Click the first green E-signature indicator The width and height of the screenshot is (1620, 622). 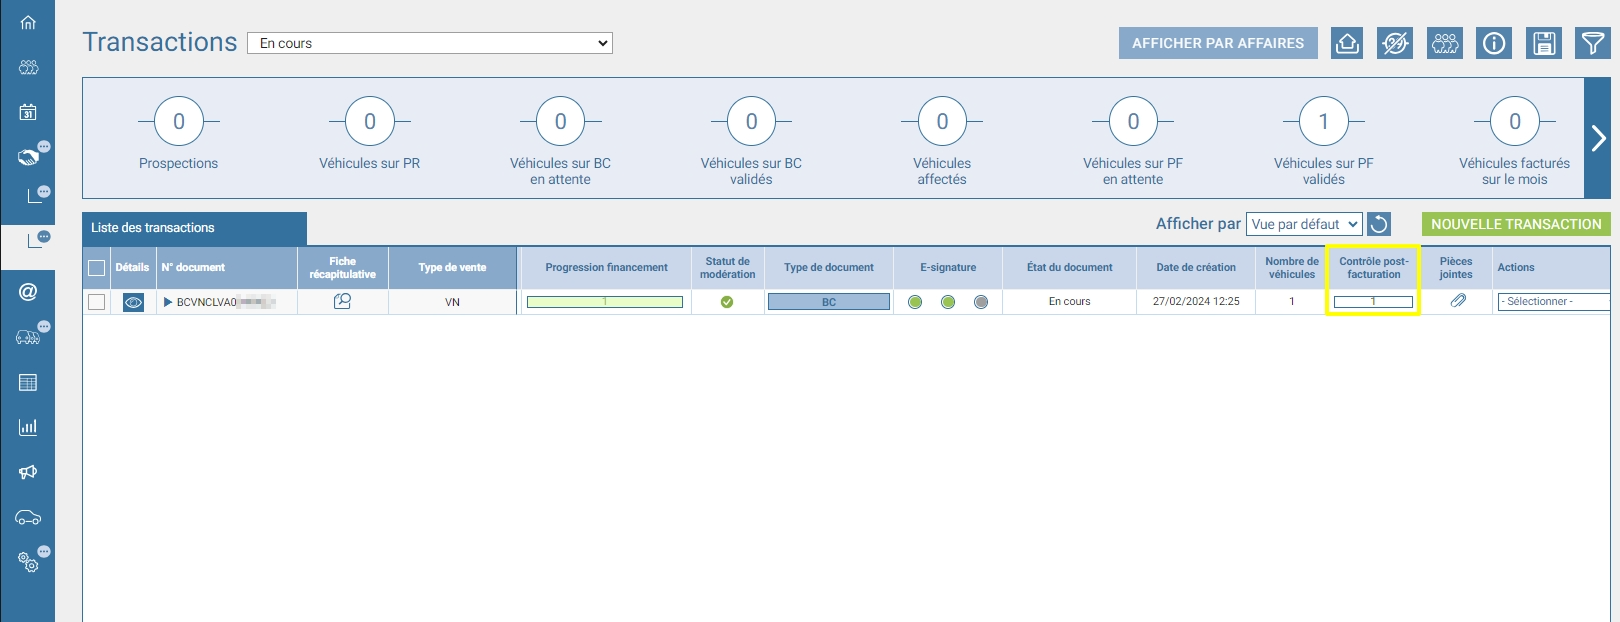[915, 302]
